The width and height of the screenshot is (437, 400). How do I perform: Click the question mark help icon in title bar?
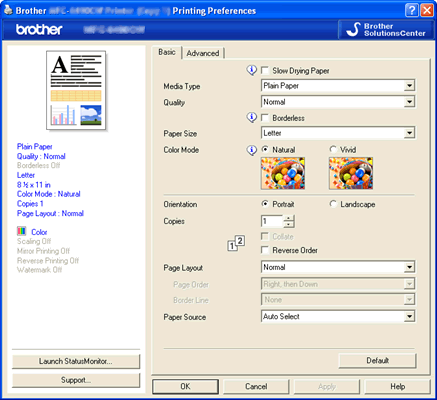pyautogui.click(x=412, y=11)
